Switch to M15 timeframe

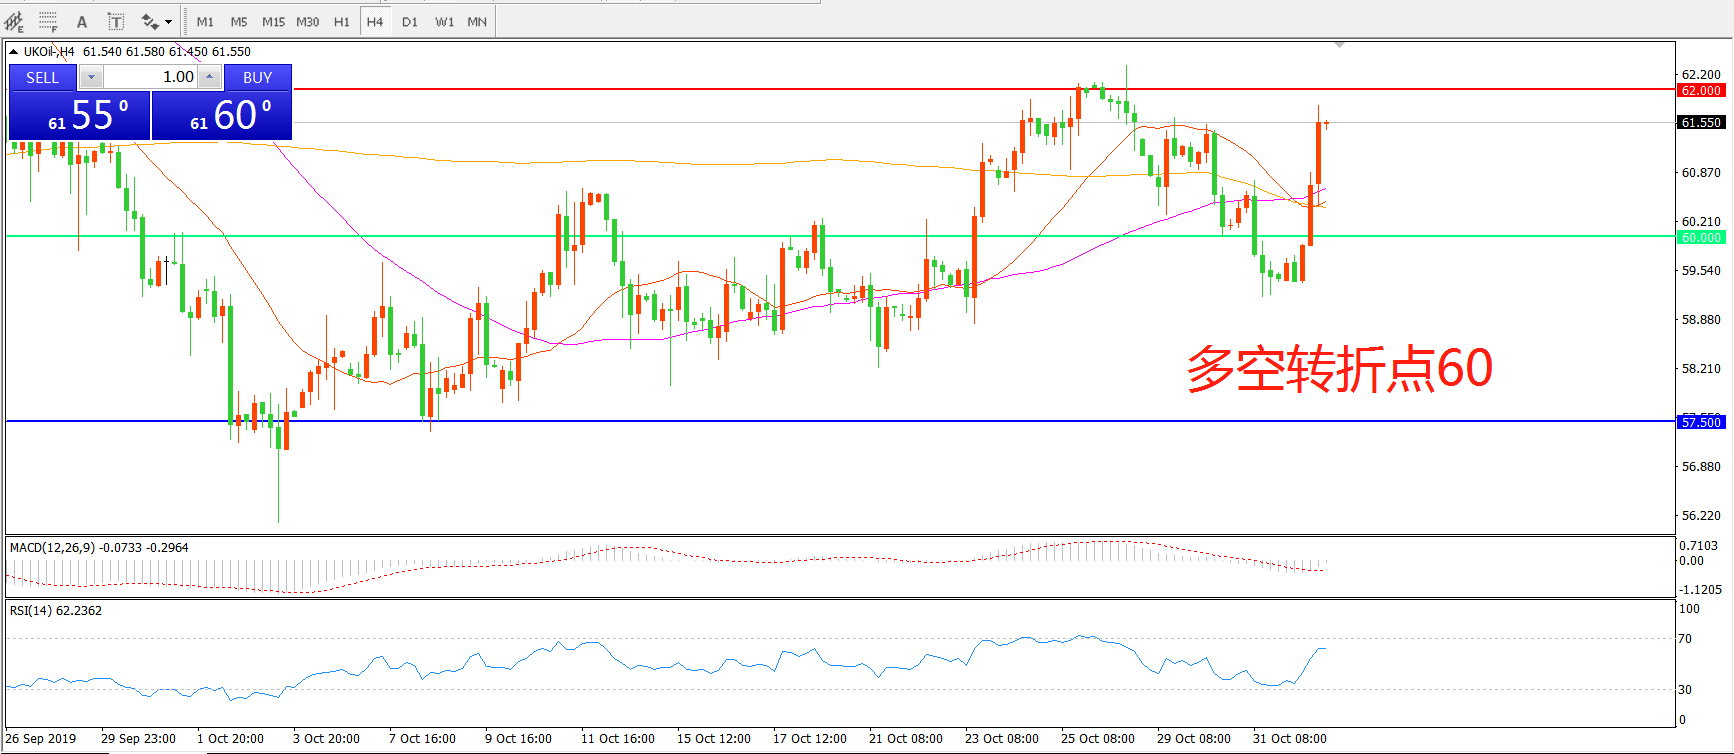(273, 21)
